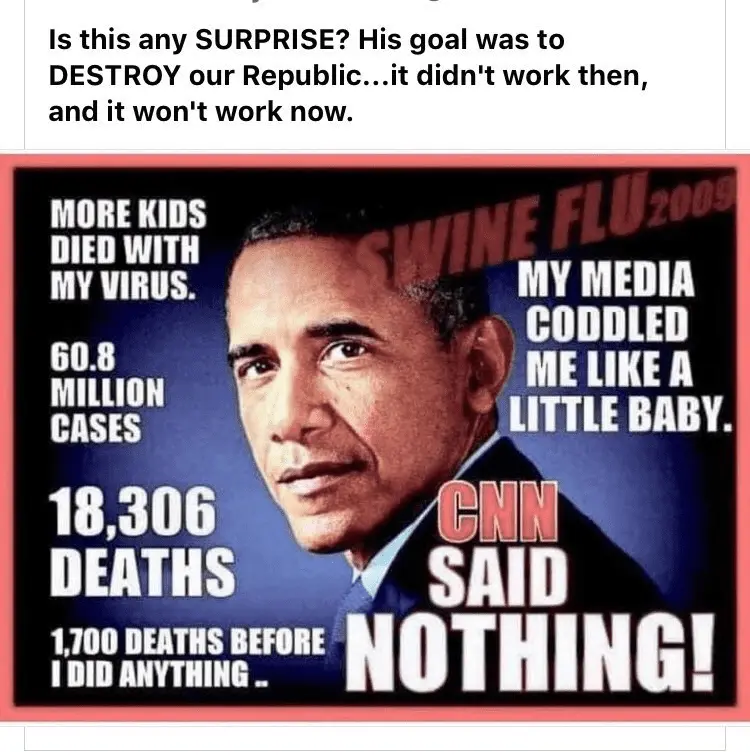Screen dimensions: 750x755
Task: Click the word 'DEATHS' under 18,306
Action: pos(142,572)
